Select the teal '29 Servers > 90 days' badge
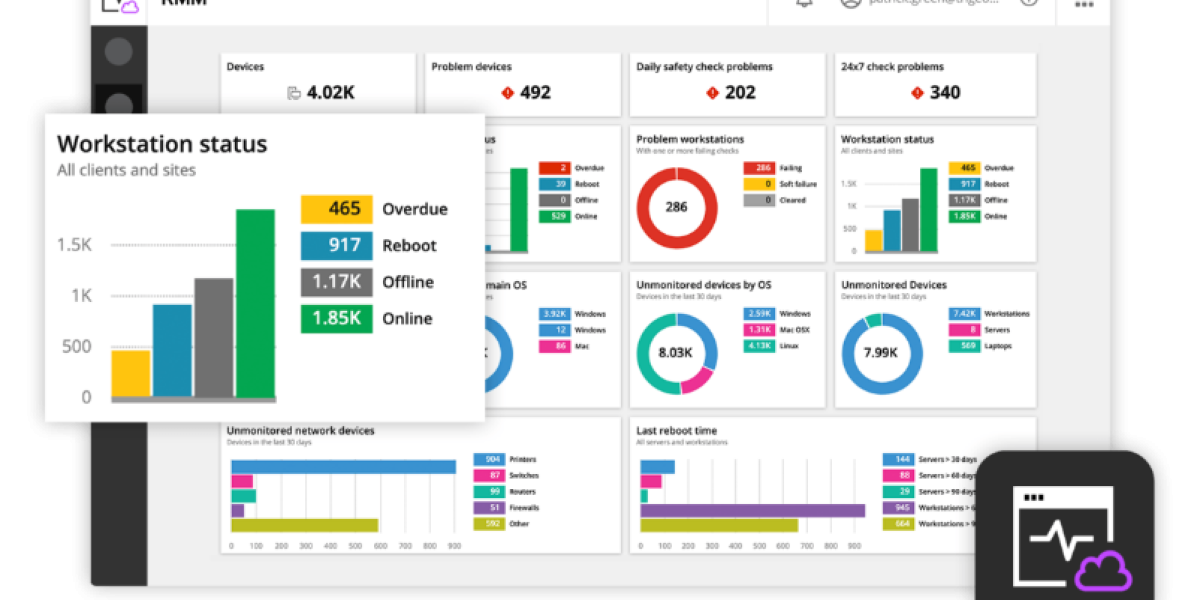 (899, 492)
